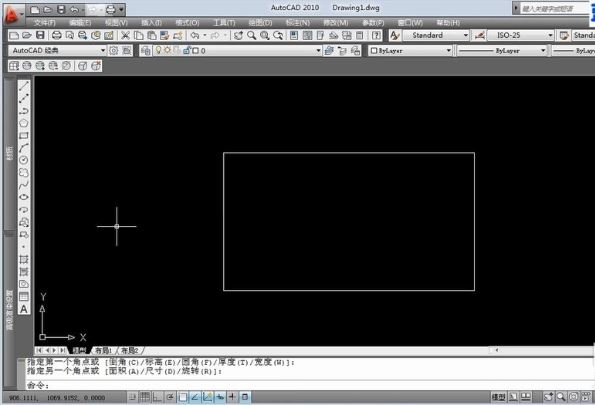The width and height of the screenshot is (595, 405).
Task: Click the 模型 button in status bar
Action: click(498, 397)
